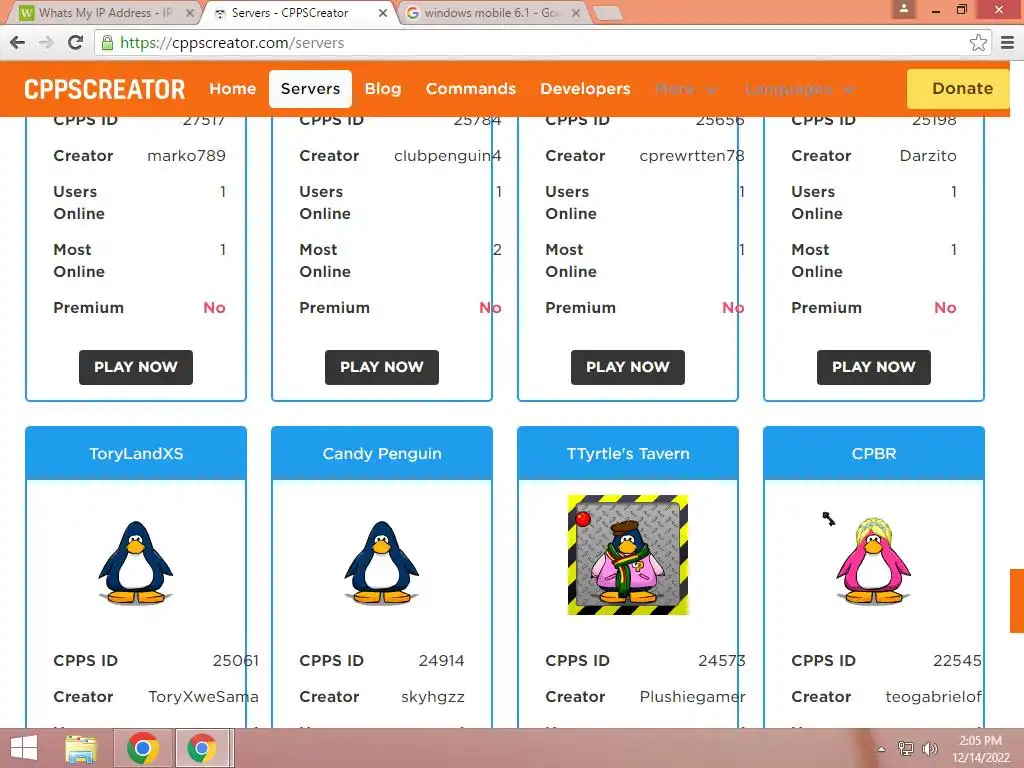The width and height of the screenshot is (1024, 768).
Task: Click the CPBR pink penguin avatar
Action: click(874, 560)
